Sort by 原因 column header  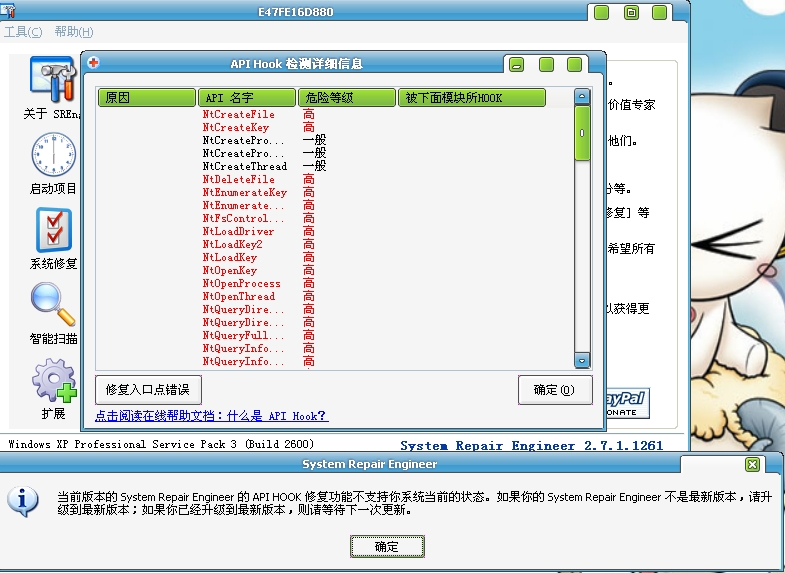pos(147,98)
